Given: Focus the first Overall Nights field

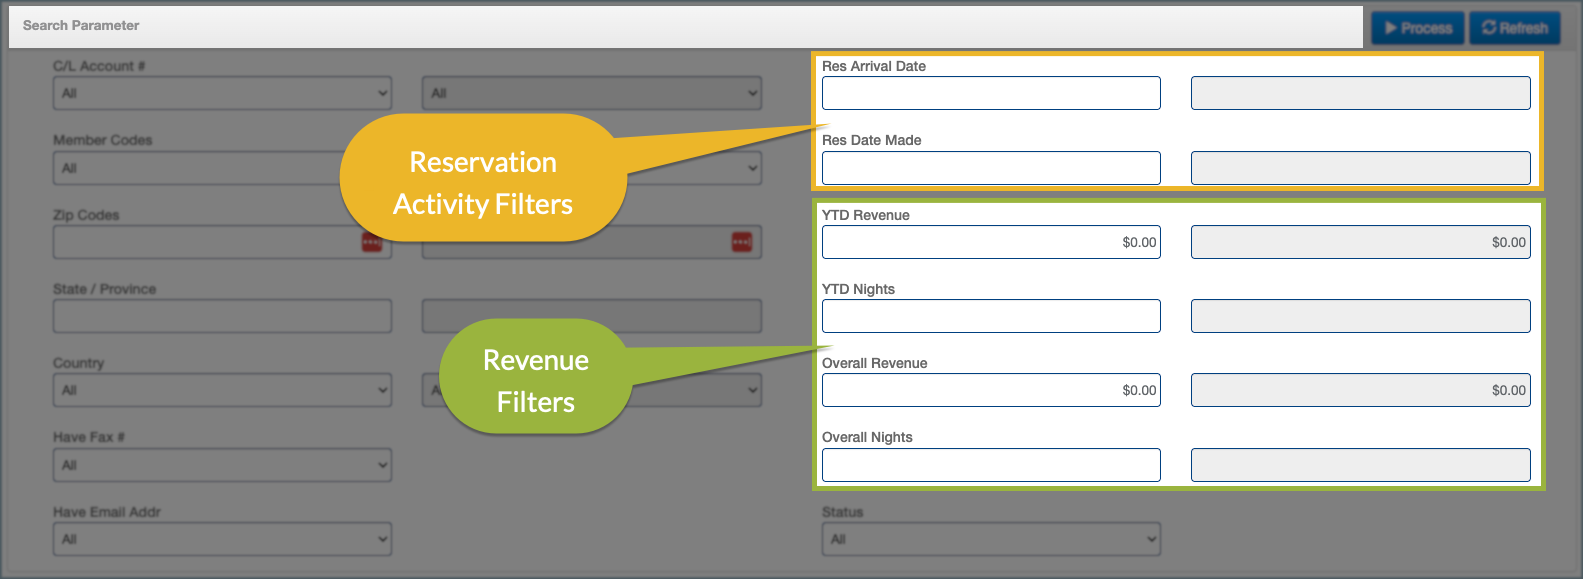Looking at the screenshot, I should click(991, 465).
